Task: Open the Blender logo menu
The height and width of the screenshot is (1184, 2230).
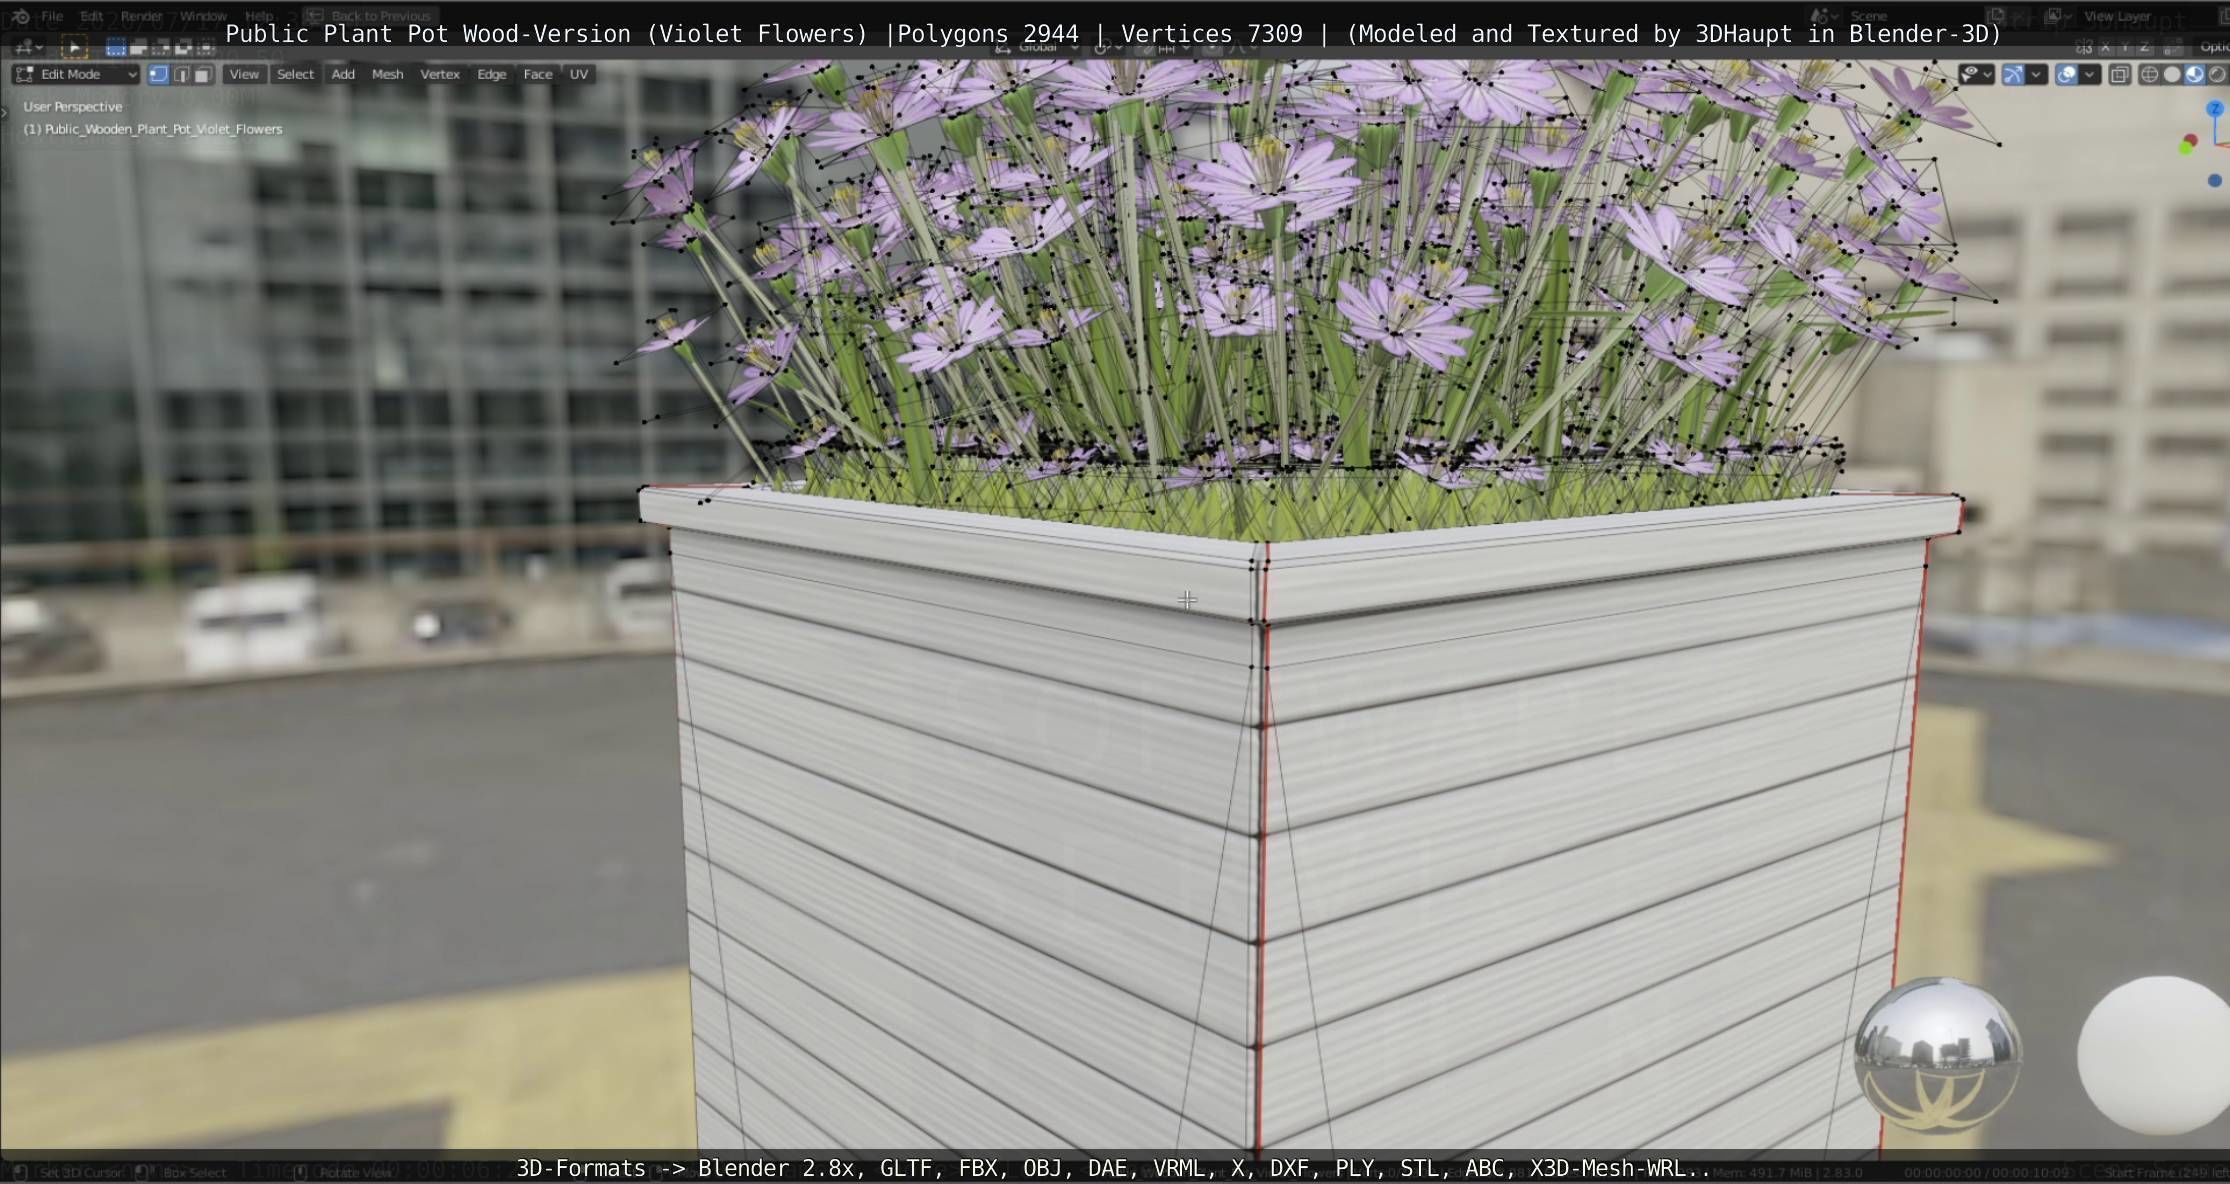Action: (x=19, y=16)
